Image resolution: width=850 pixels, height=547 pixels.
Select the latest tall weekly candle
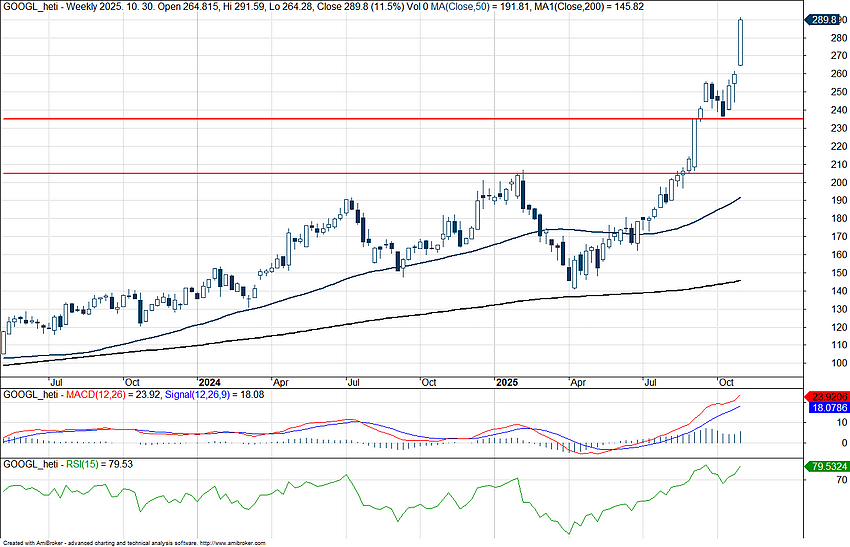click(741, 42)
